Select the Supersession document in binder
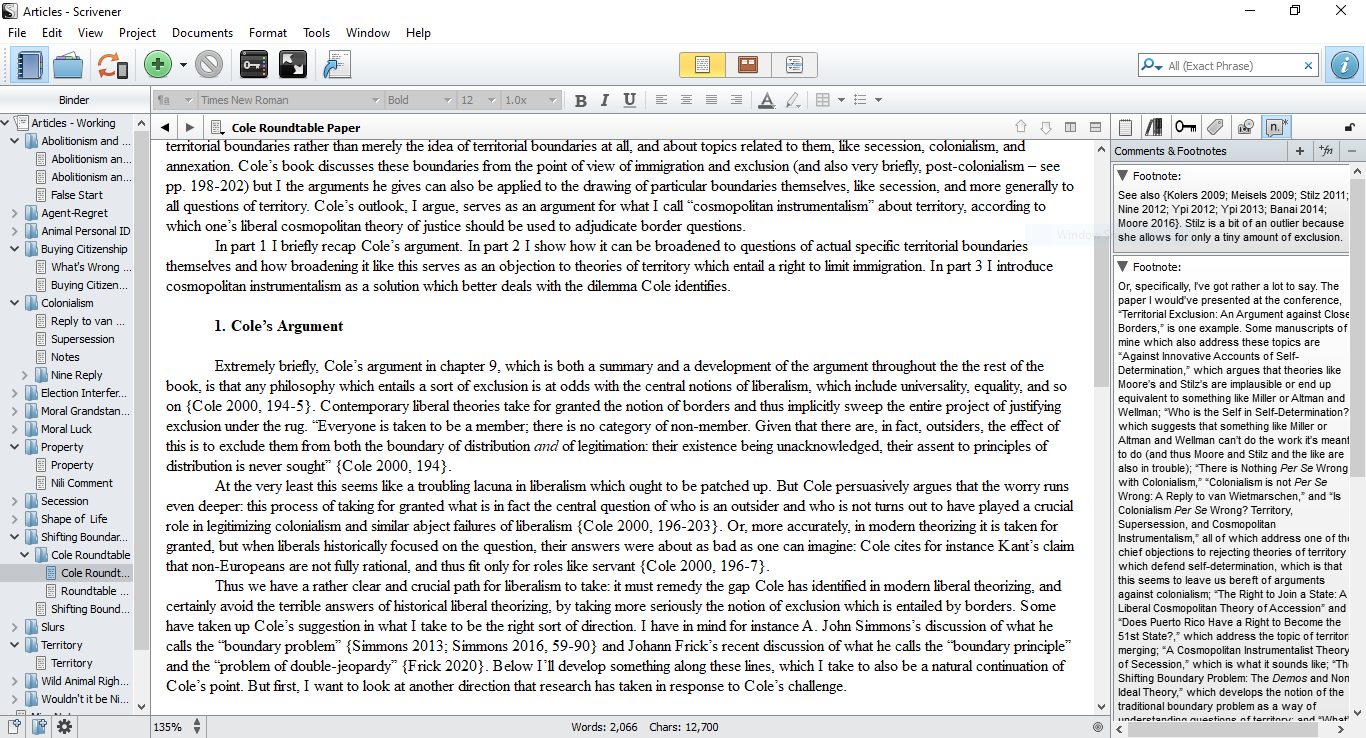This screenshot has height=738, width=1366. (83, 339)
